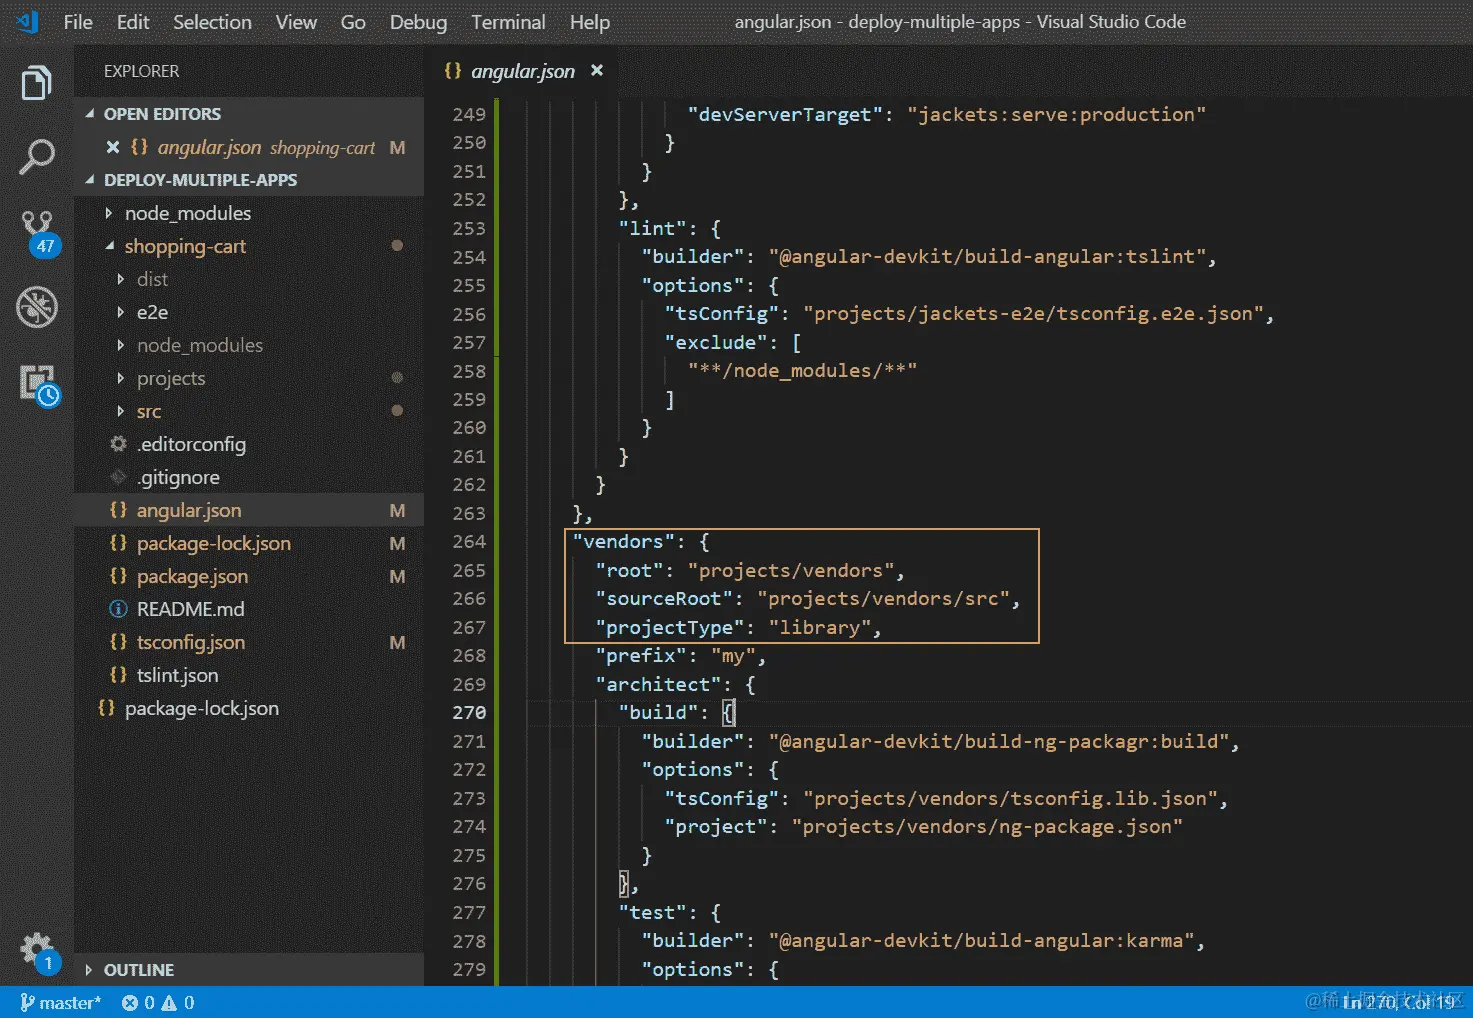1473x1018 pixels.
Task: Click line number 264 in gutter
Action: pyautogui.click(x=469, y=541)
